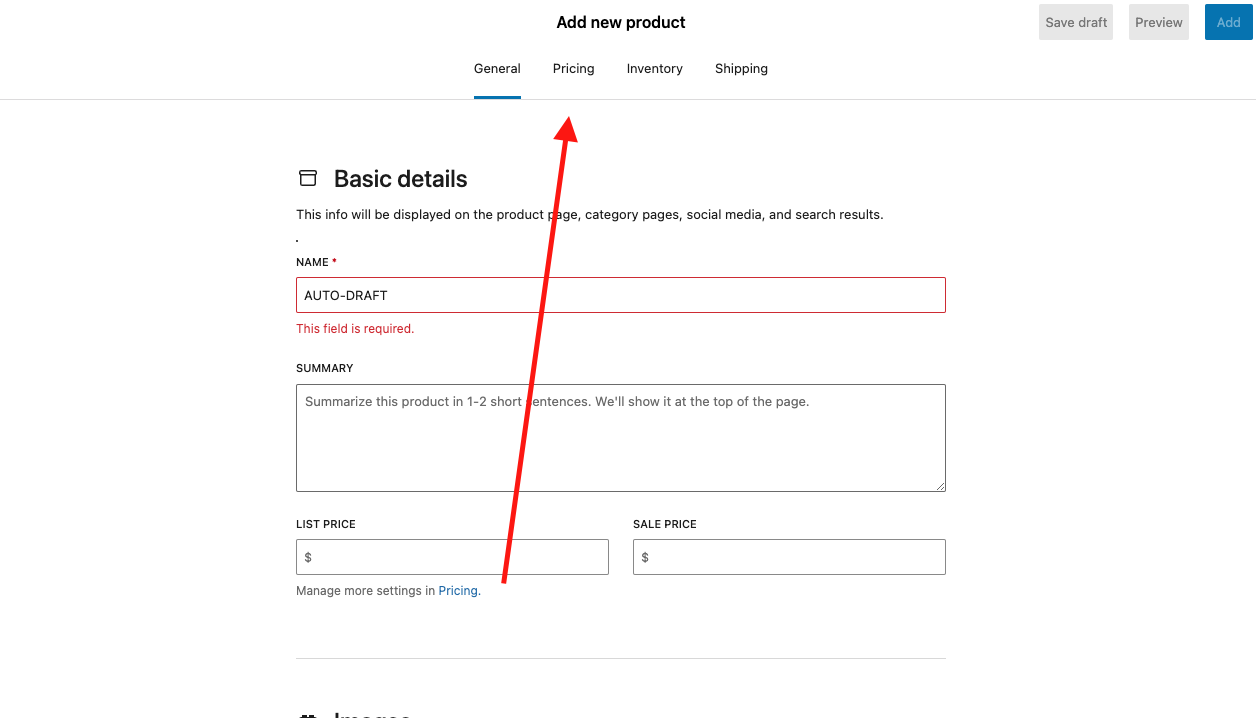The height and width of the screenshot is (718, 1256).
Task: Click the Preview button
Action: pos(1158,21)
